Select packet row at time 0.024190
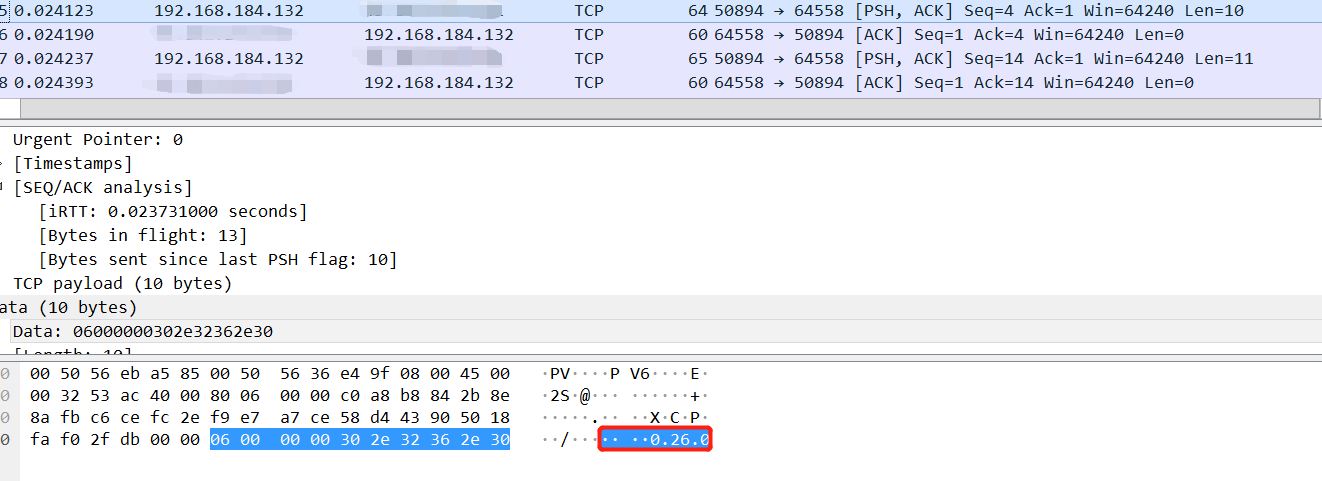Screen dimensions: 1322x481 point(661,34)
